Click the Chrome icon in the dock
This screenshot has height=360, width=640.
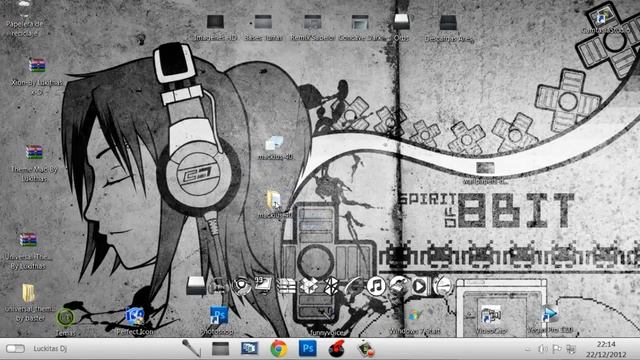(x=242, y=286)
